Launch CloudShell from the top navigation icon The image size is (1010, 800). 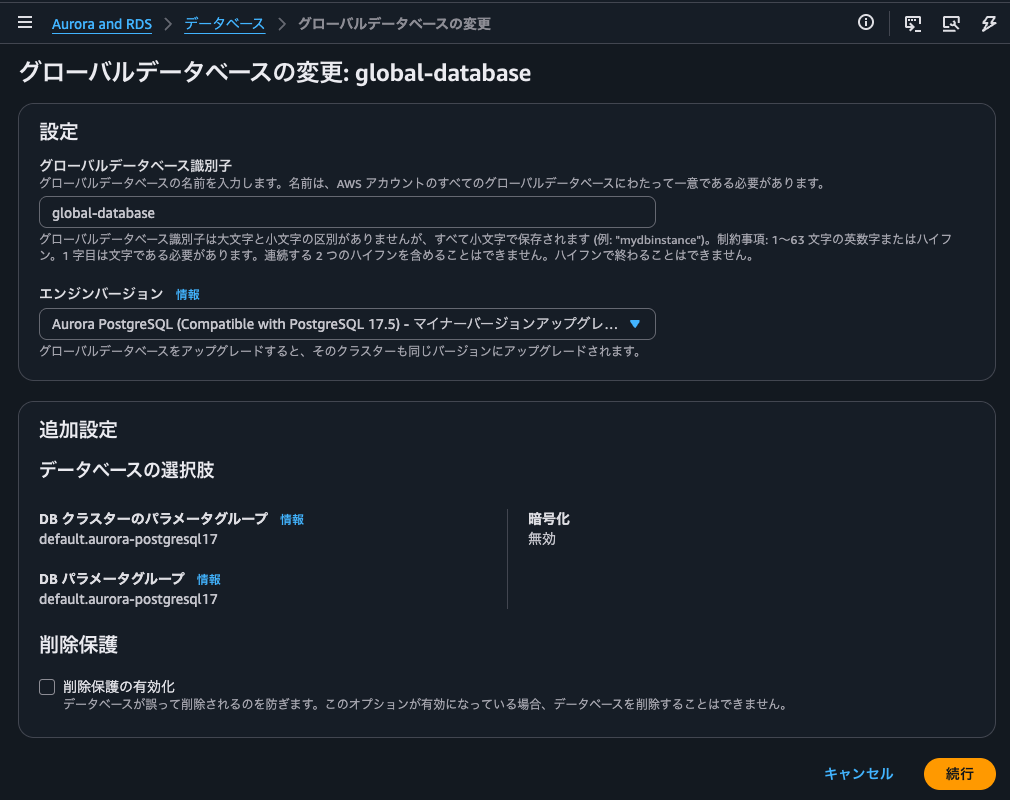click(911, 22)
